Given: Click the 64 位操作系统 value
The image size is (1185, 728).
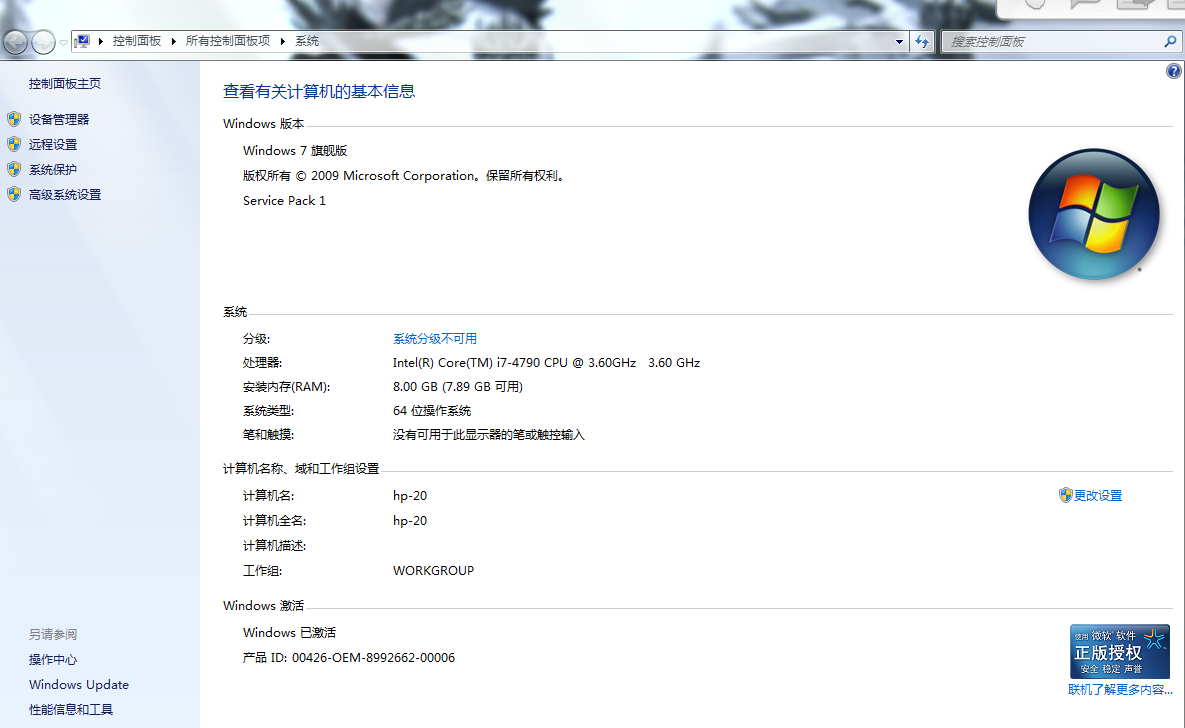Looking at the screenshot, I should click(432, 410).
